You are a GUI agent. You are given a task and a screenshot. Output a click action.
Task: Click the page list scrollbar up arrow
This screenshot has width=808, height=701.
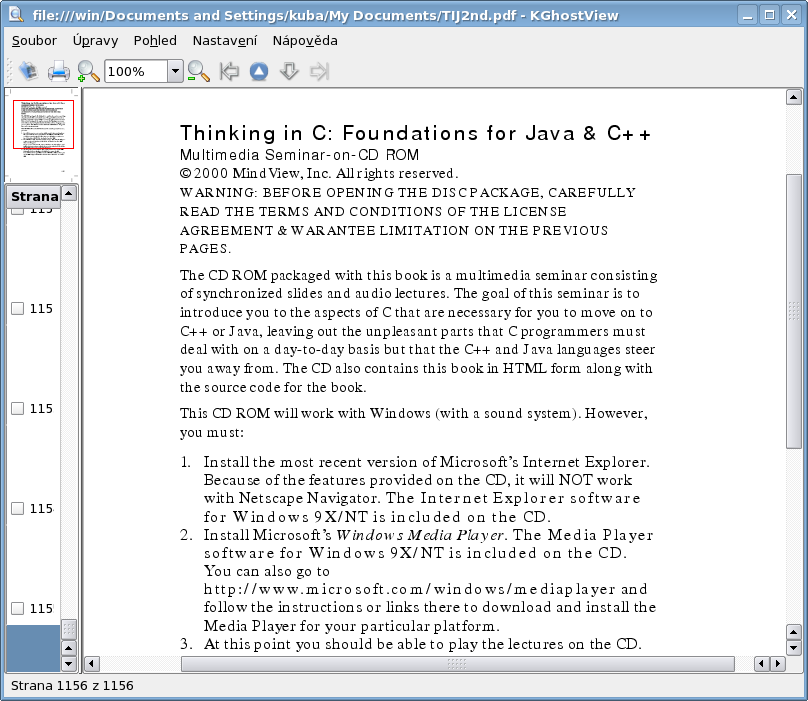click(69, 193)
